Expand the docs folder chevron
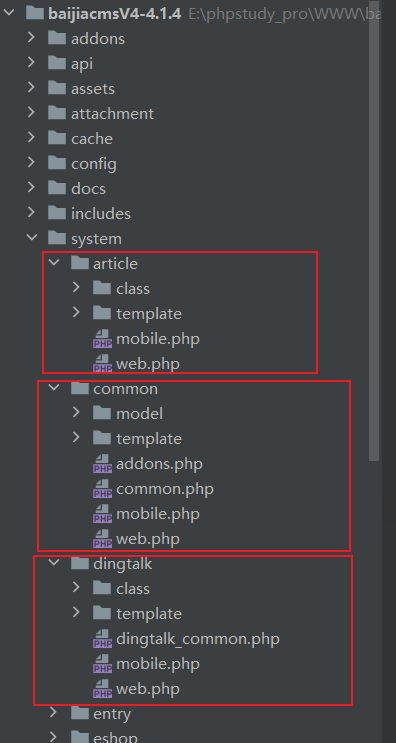The height and width of the screenshot is (743, 396). pos(32,188)
